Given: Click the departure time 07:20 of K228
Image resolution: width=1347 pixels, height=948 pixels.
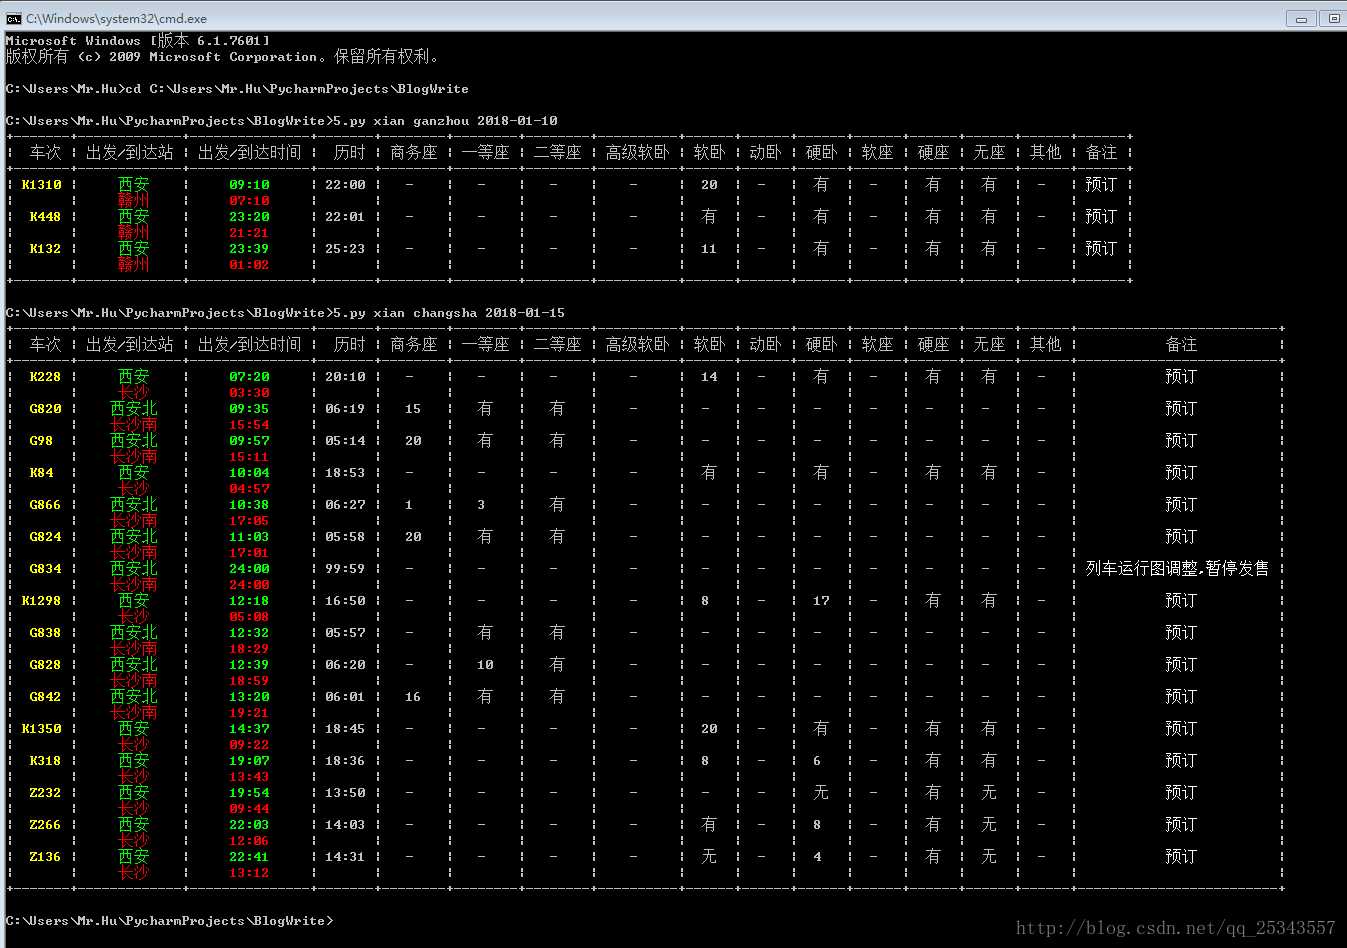Looking at the screenshot, I should [x=249, y=377].
